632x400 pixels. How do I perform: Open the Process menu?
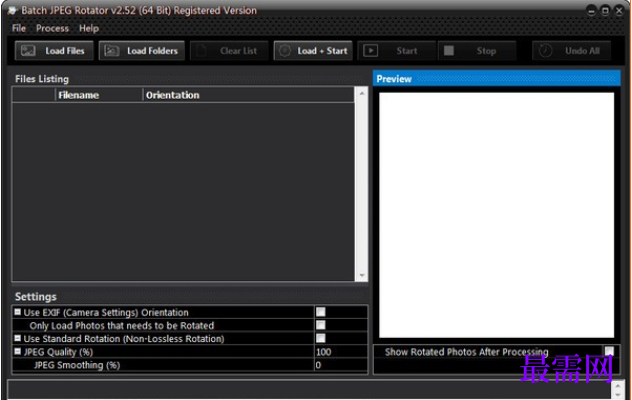pos(52,28)
